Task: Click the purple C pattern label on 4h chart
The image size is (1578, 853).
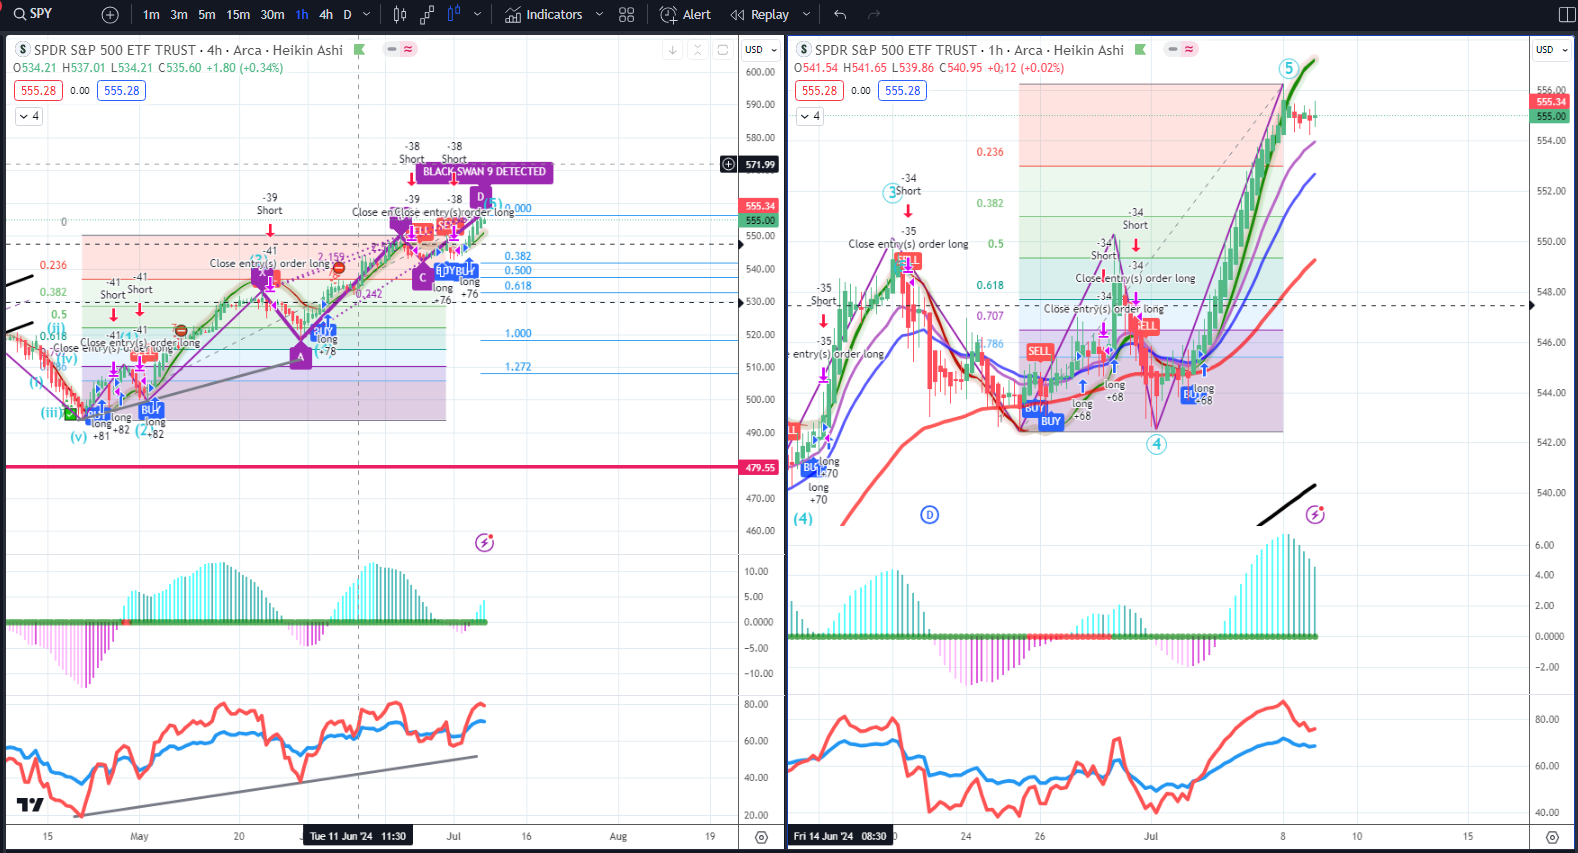Action: click(423, 277)
